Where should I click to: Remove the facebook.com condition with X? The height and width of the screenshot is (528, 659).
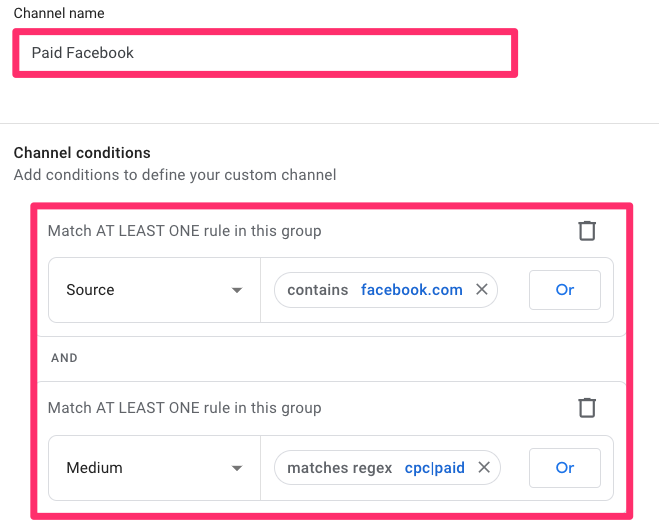tap(481, 290)
